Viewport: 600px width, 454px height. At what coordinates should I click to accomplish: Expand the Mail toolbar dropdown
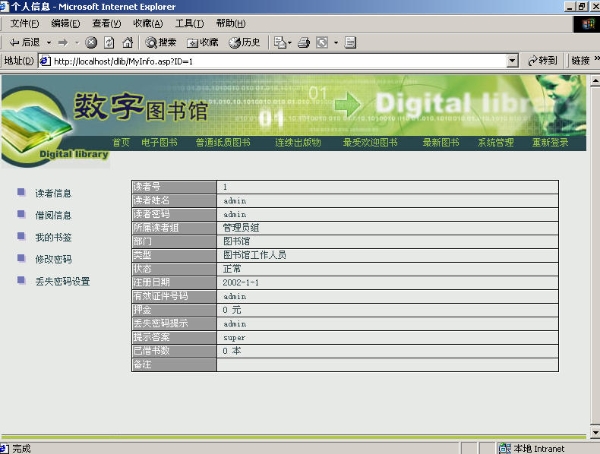(x=291, y=42)
